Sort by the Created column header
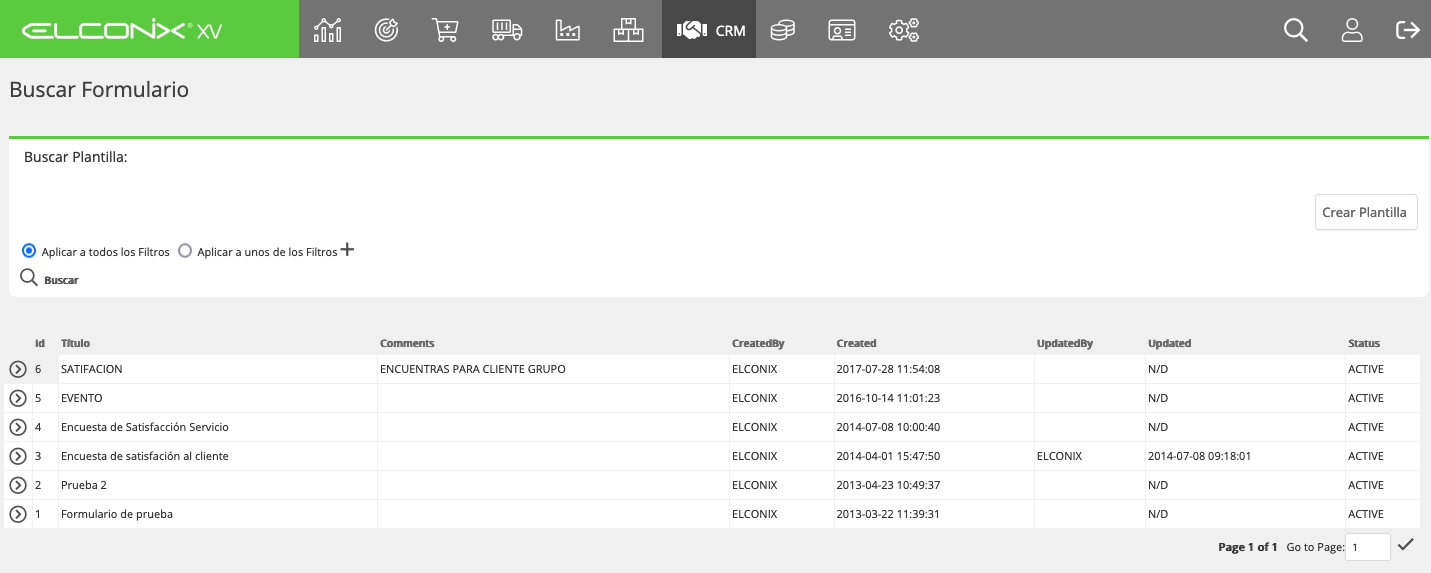1431x573 pixels. tap(856, 343)
